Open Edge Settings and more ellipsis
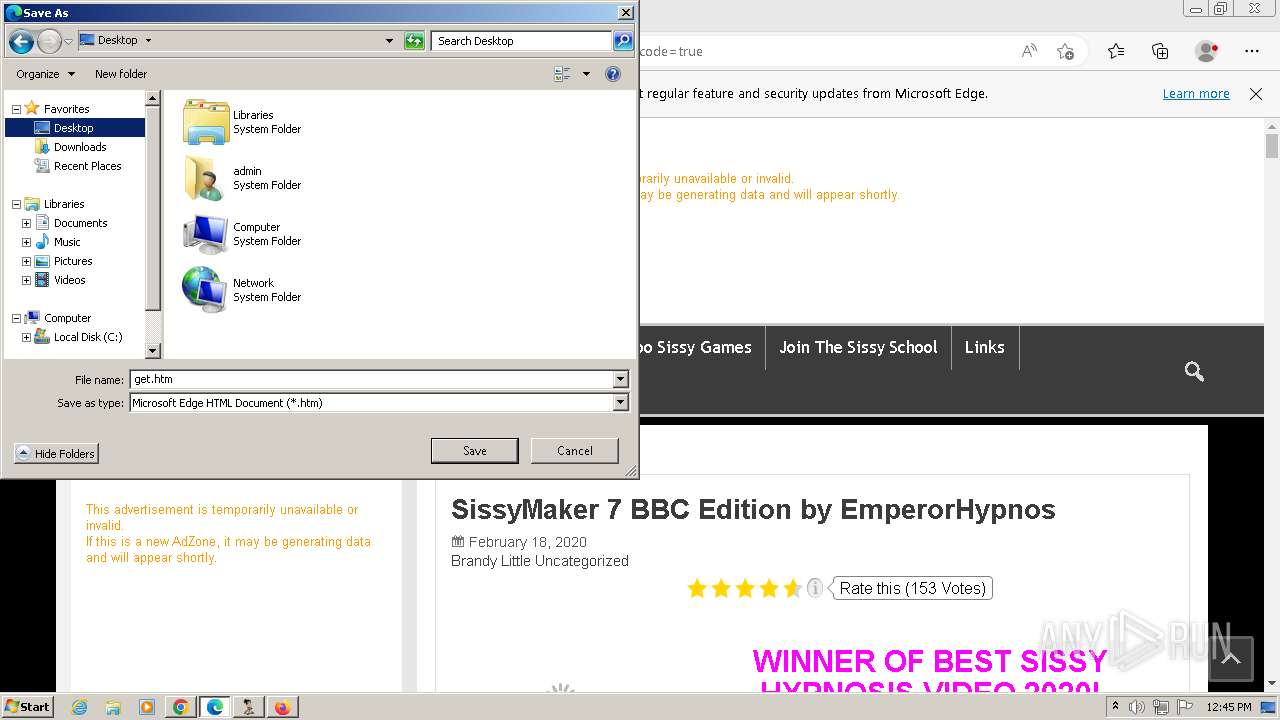Image resolution: width=1280 pixels, height=720 pixels. (x=1252, y=51)
